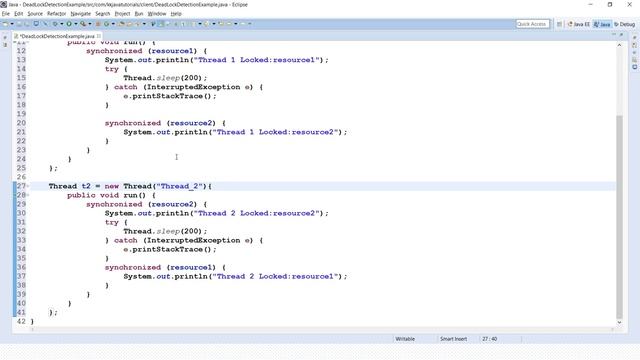
Task: Click line number 19 in the gutter
Action: click(x=21, y=114)
